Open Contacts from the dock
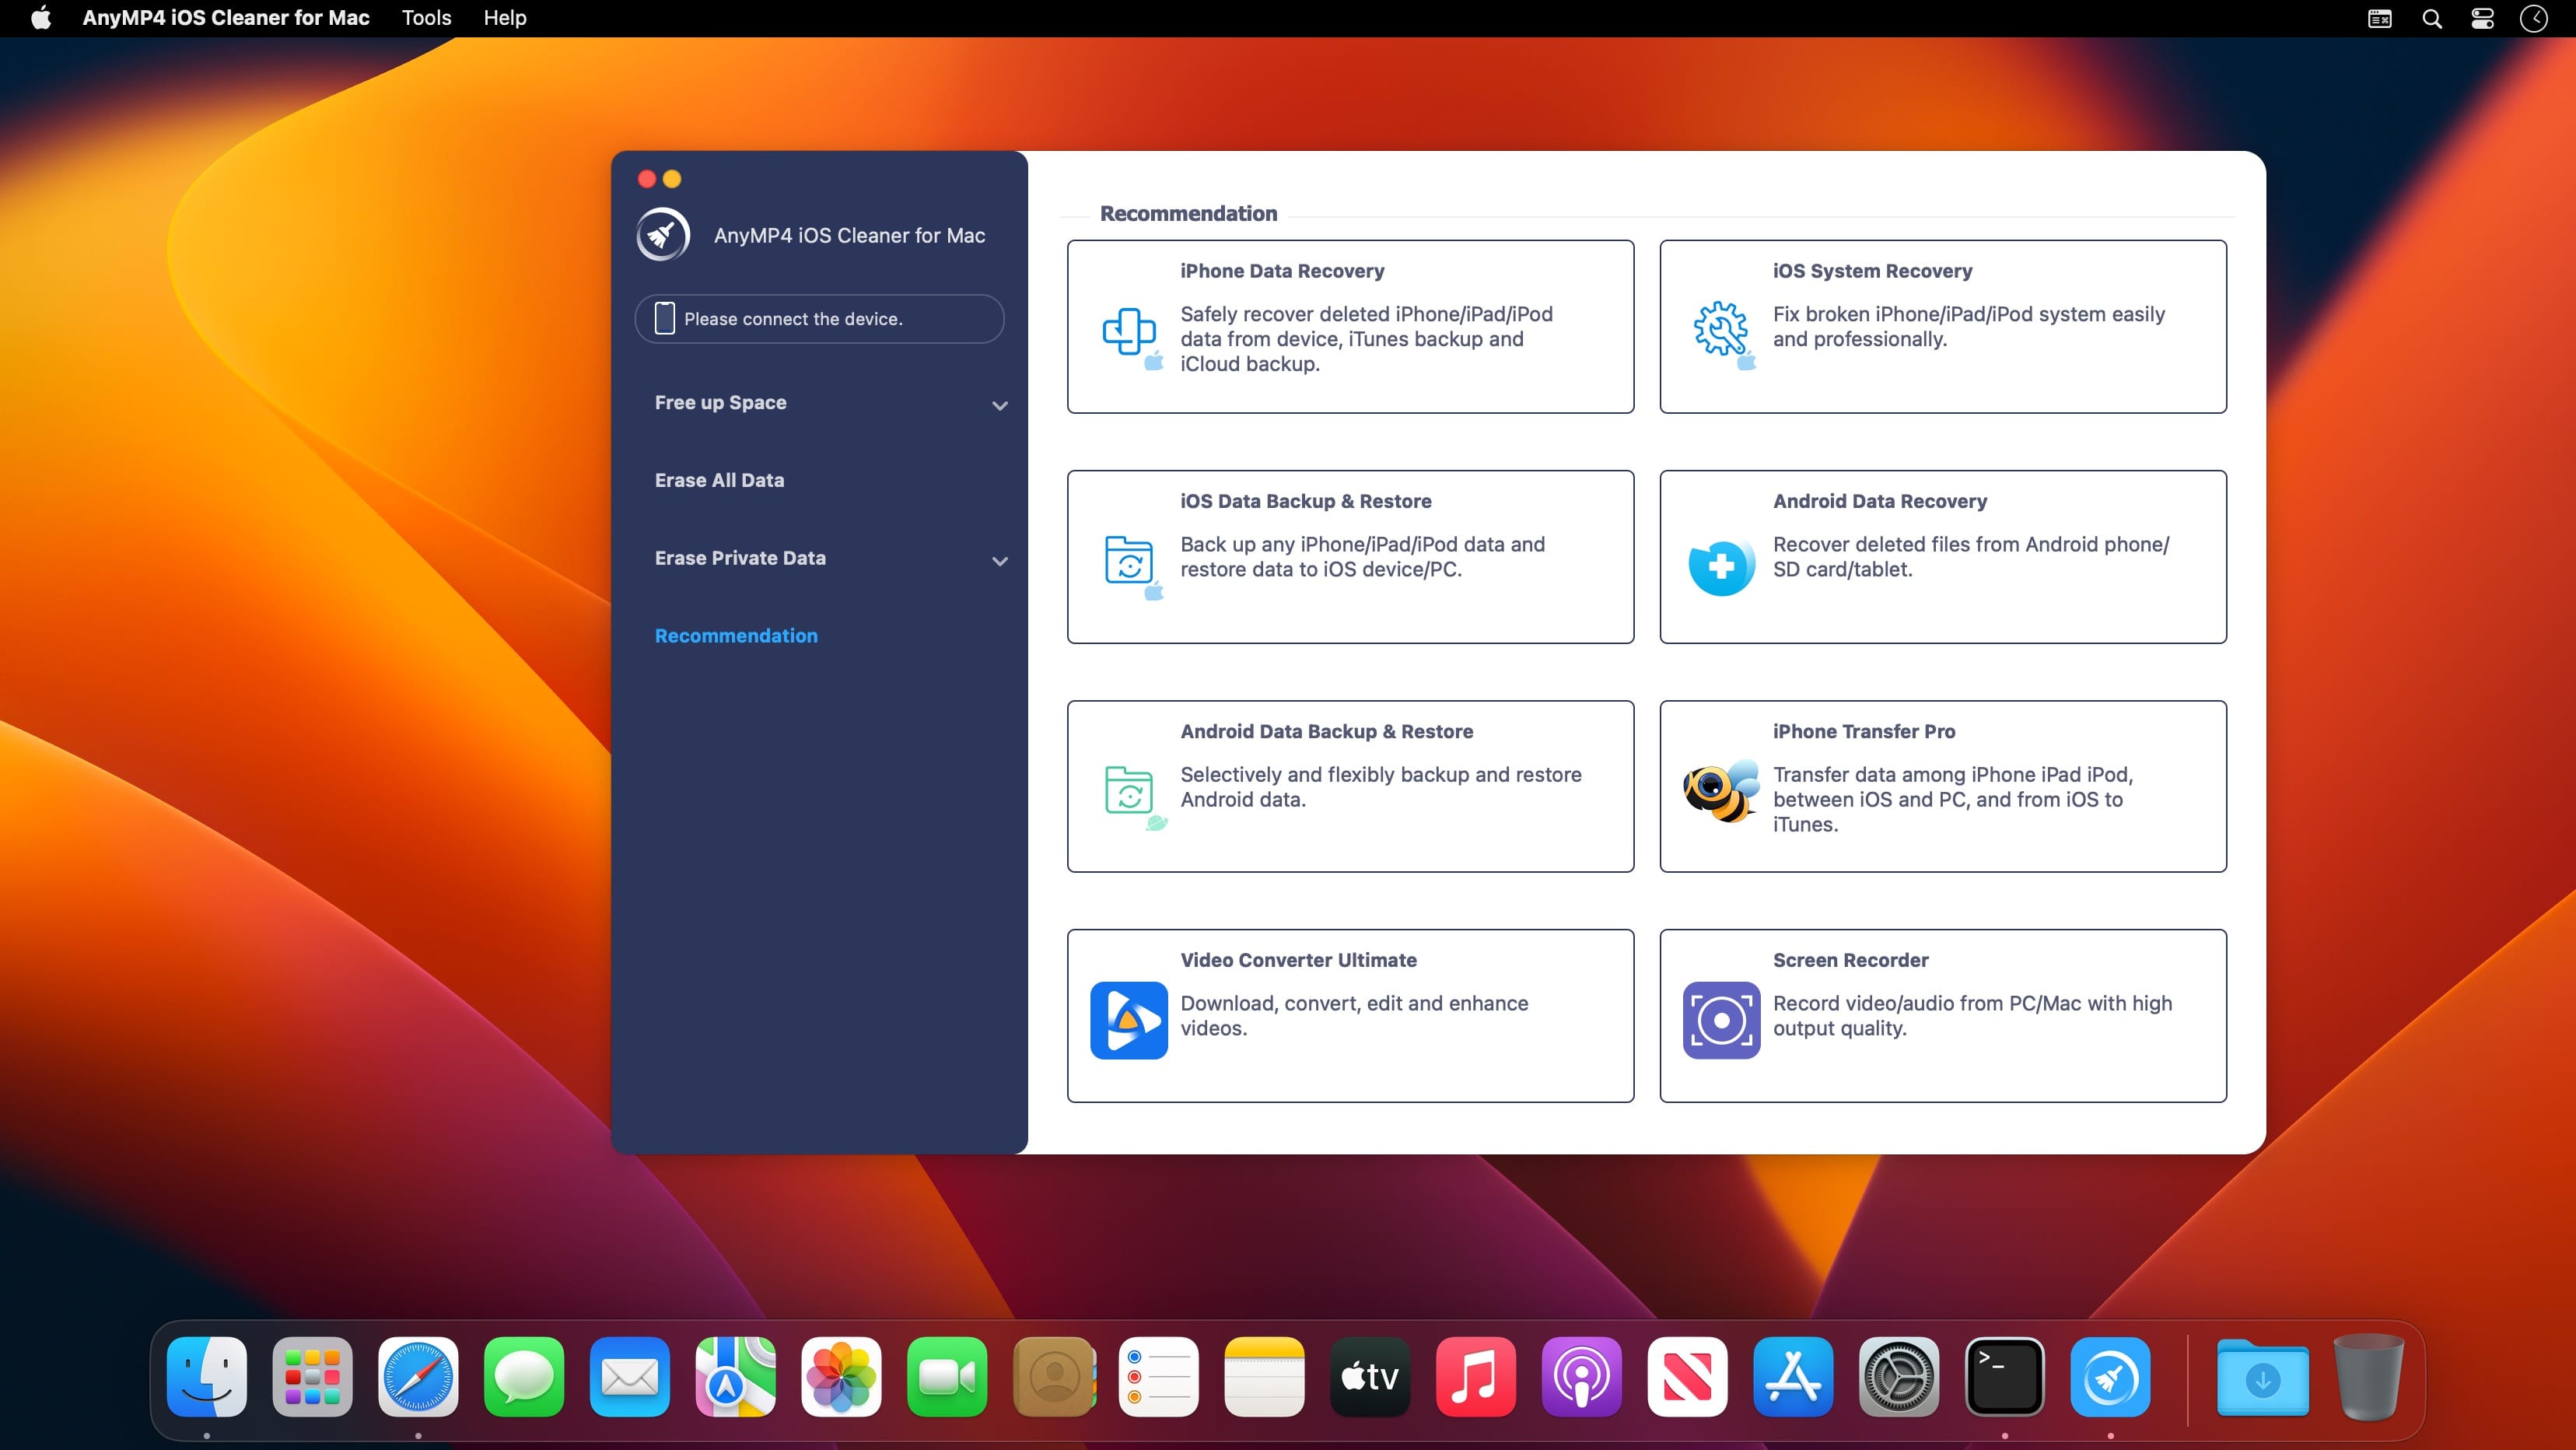2576x1450 pixels. [1053, 1377]
